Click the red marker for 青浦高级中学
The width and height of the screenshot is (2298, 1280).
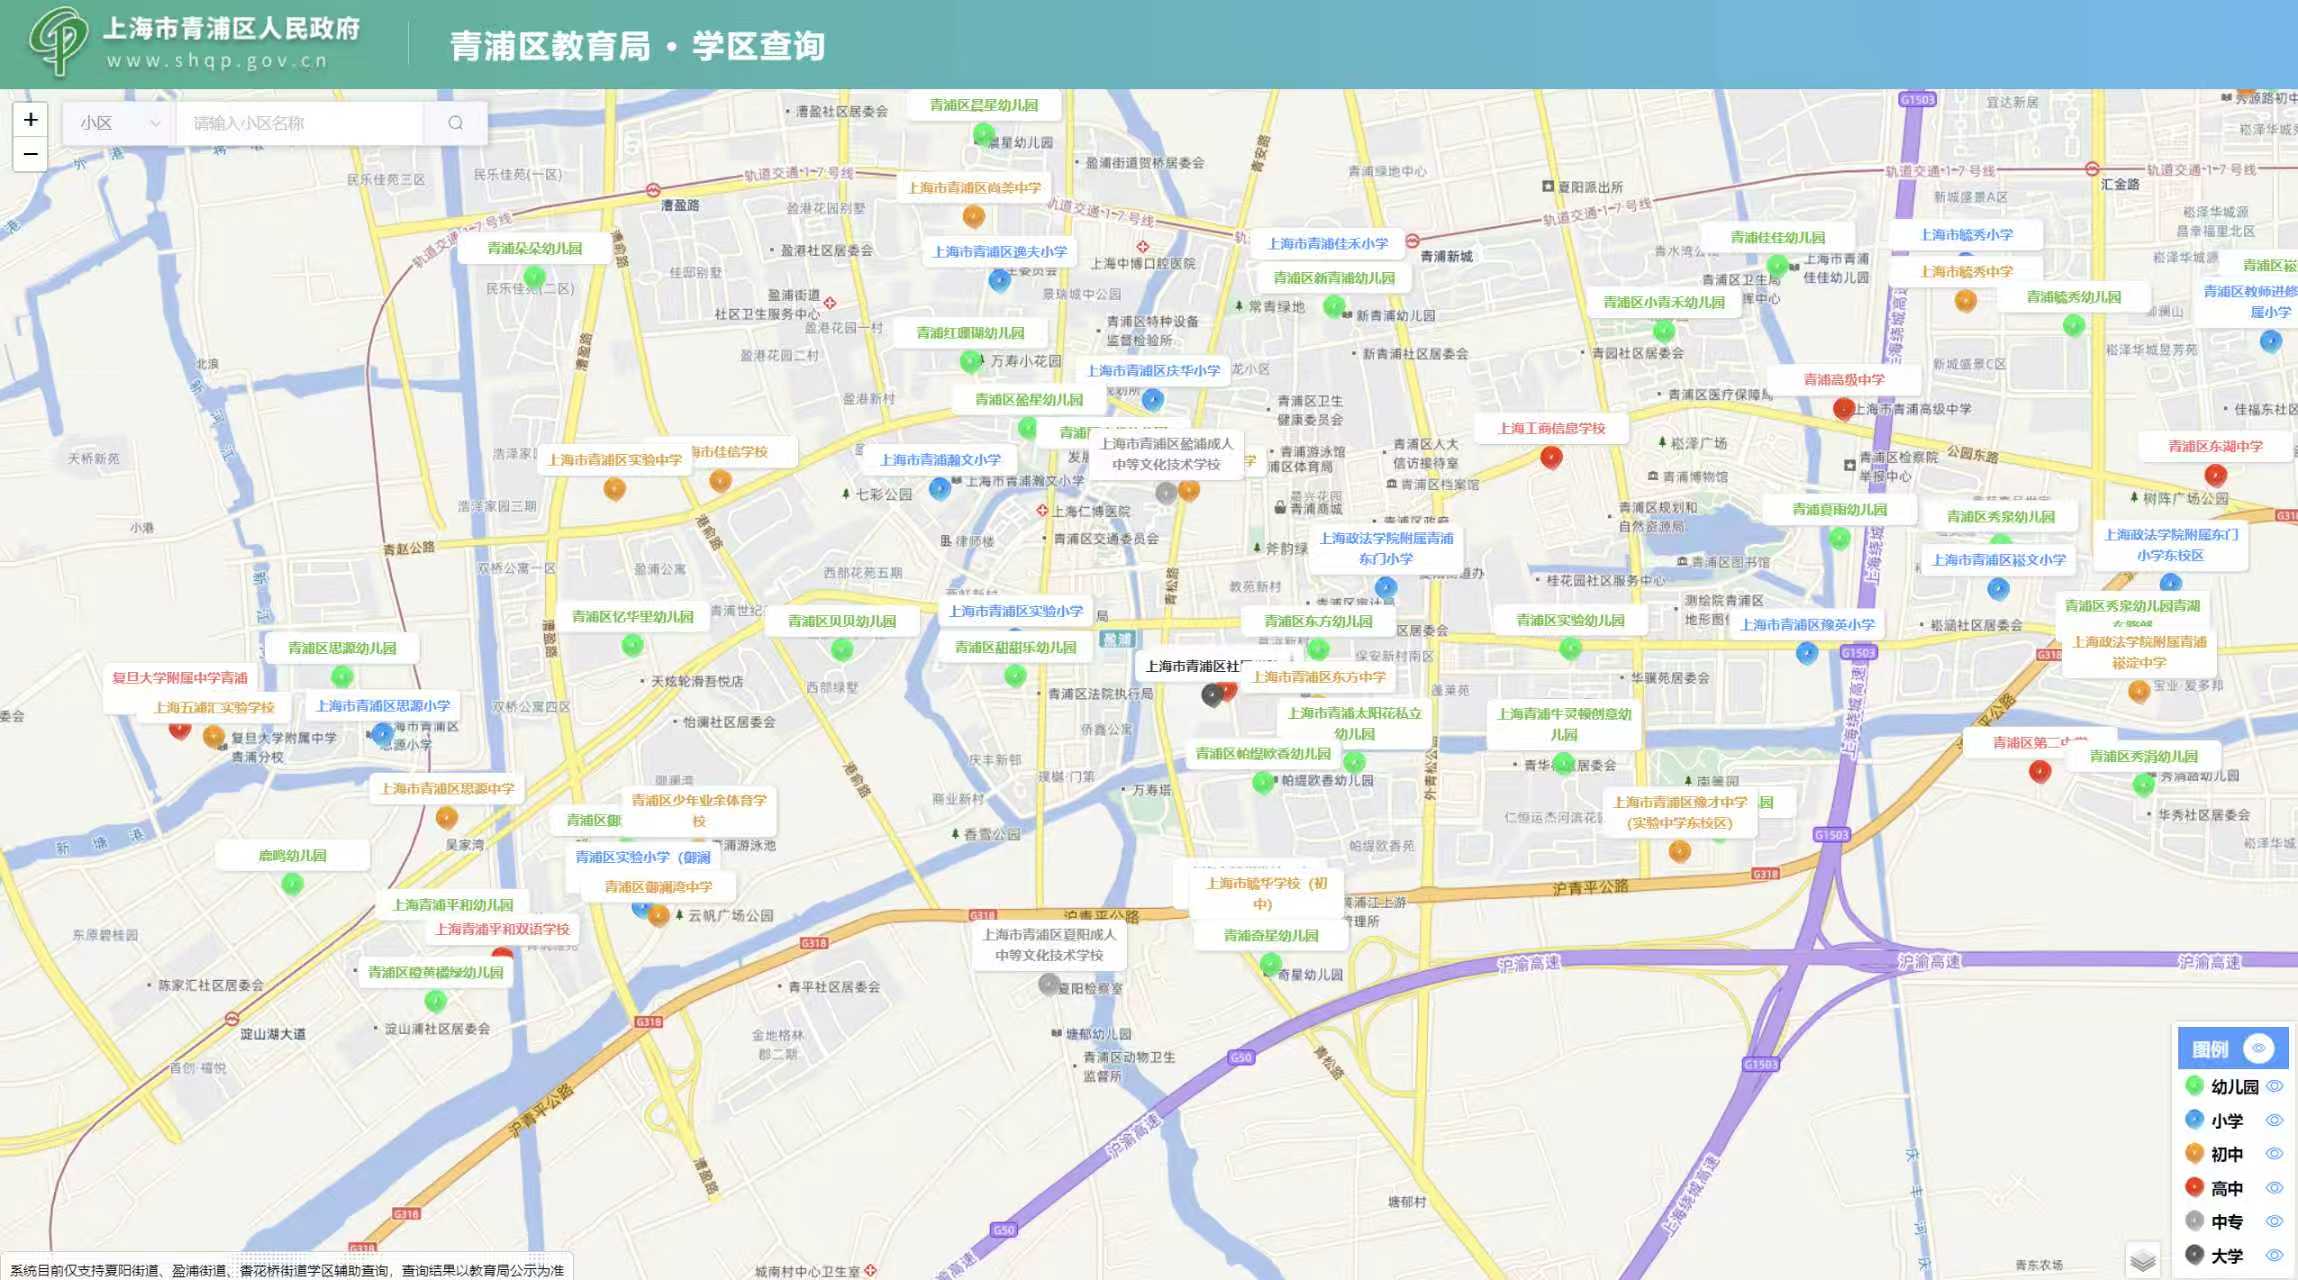pyautogui.click(x=1843, y=407)
